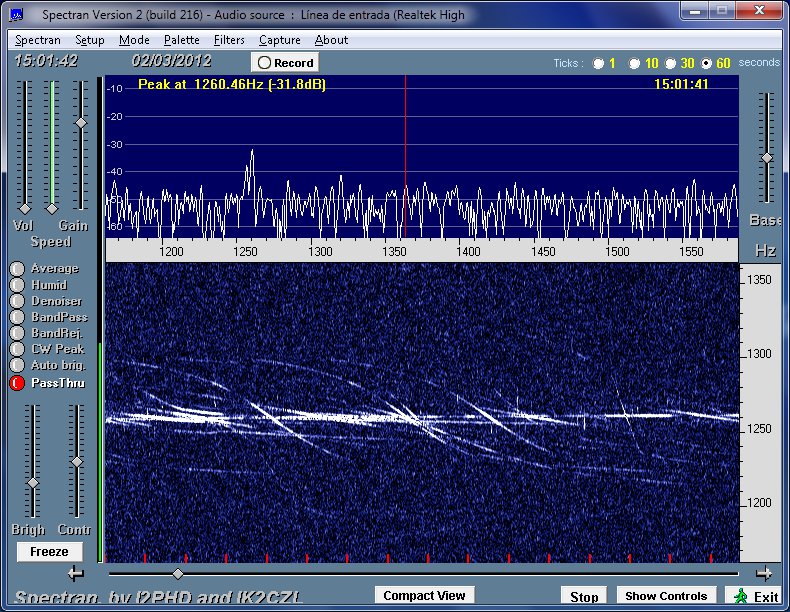Select the 60 seconds ticks option
Viewport: 790px width, 612px height.
(706, 63)
